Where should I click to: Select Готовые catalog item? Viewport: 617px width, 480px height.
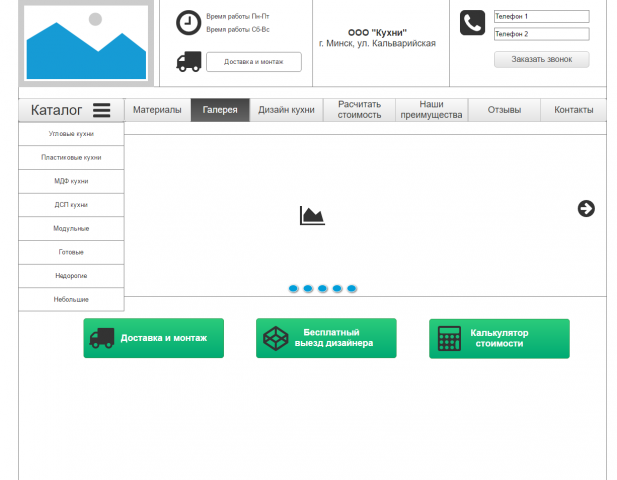[71, 252]
